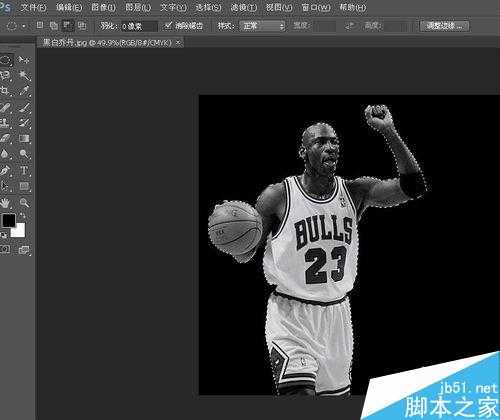Open the 文字(Y) menu
Viewport: 500px width, 420px height.
173,7
